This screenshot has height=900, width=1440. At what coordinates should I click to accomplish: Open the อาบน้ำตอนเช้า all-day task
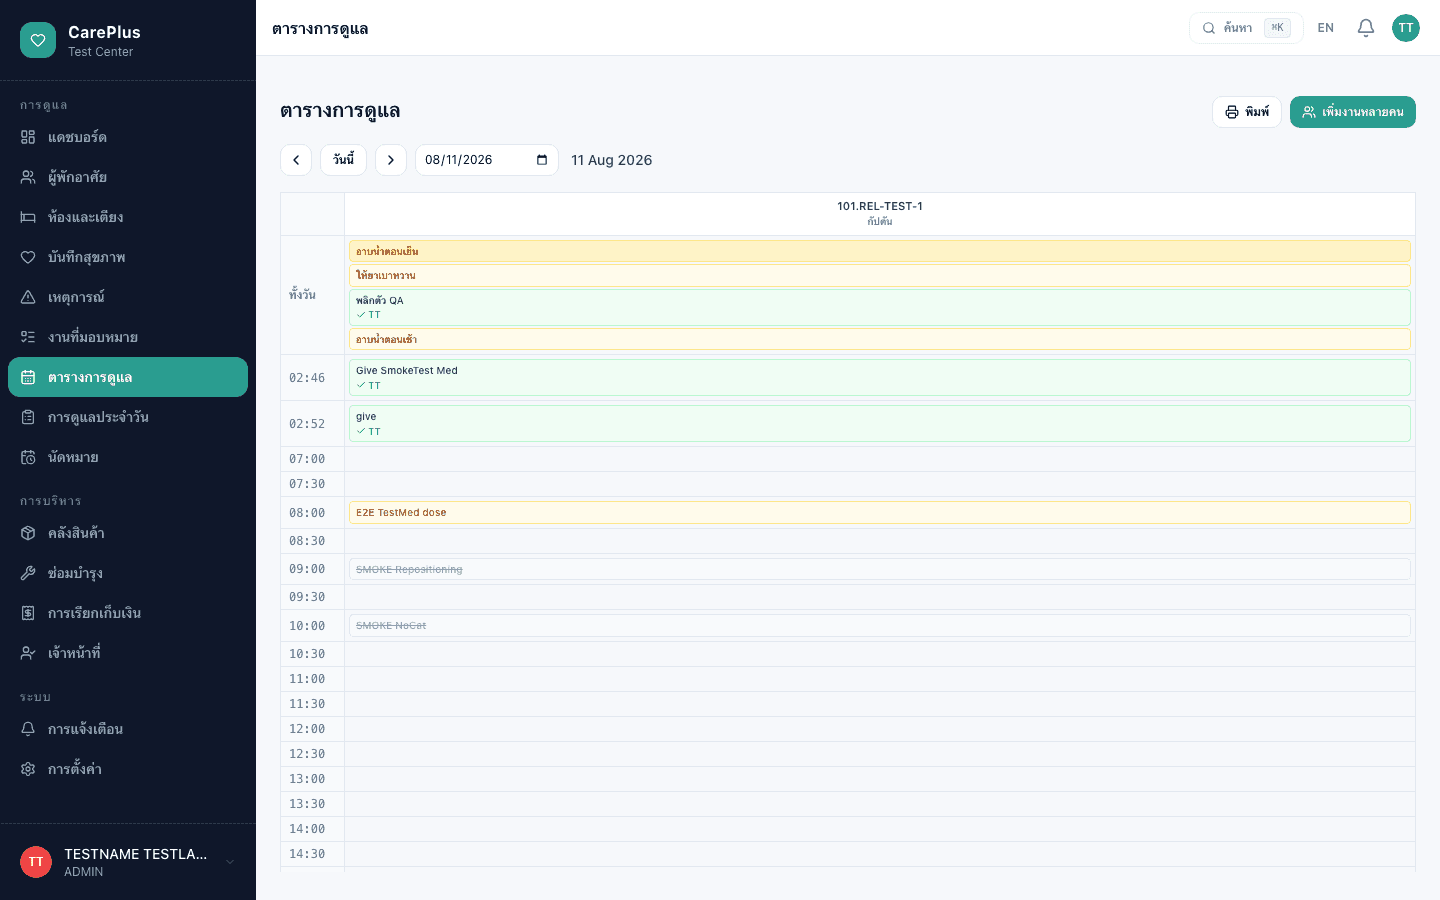[x=880, y=339]
